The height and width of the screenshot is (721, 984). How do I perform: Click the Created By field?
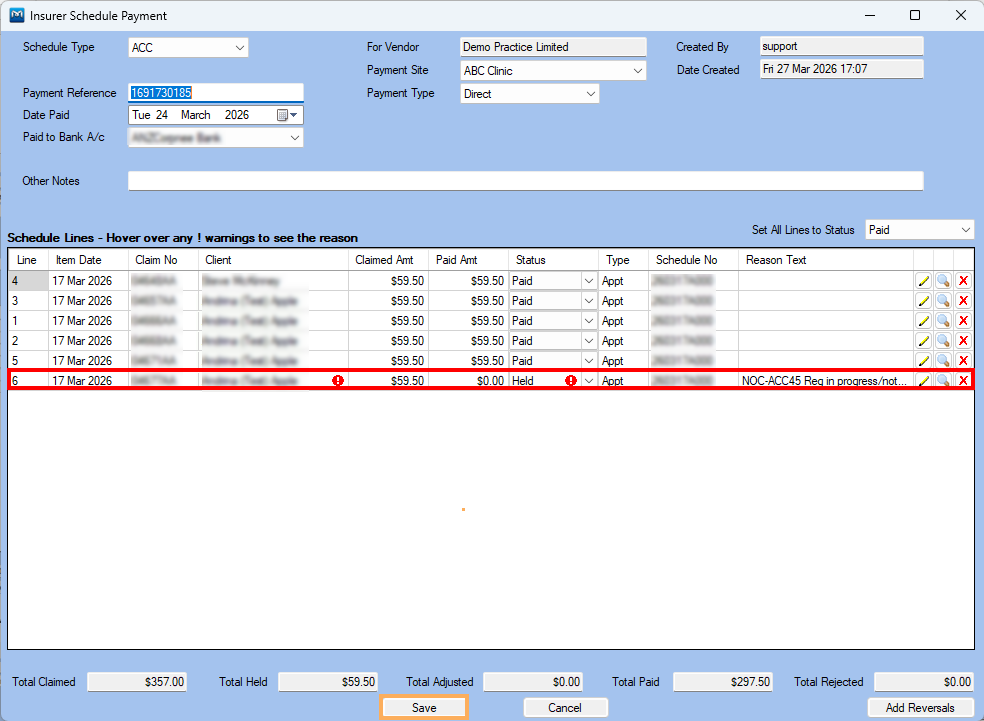(x=842, y=46)
